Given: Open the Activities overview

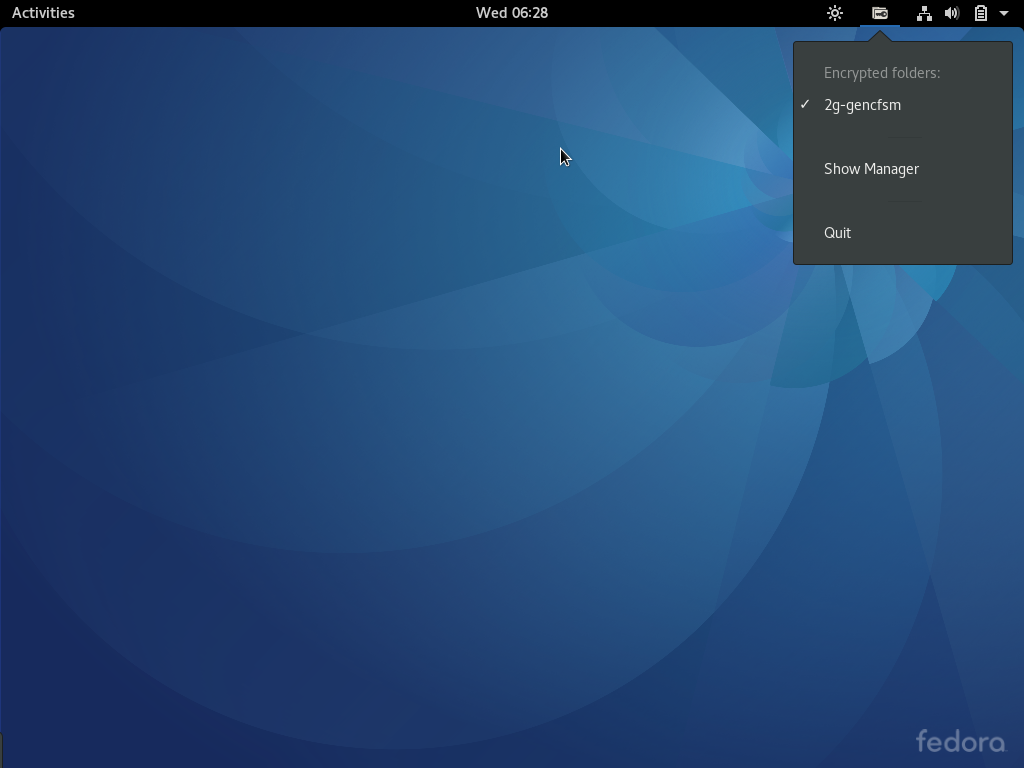Looking at the screenshot, I should tap(43, 13).
